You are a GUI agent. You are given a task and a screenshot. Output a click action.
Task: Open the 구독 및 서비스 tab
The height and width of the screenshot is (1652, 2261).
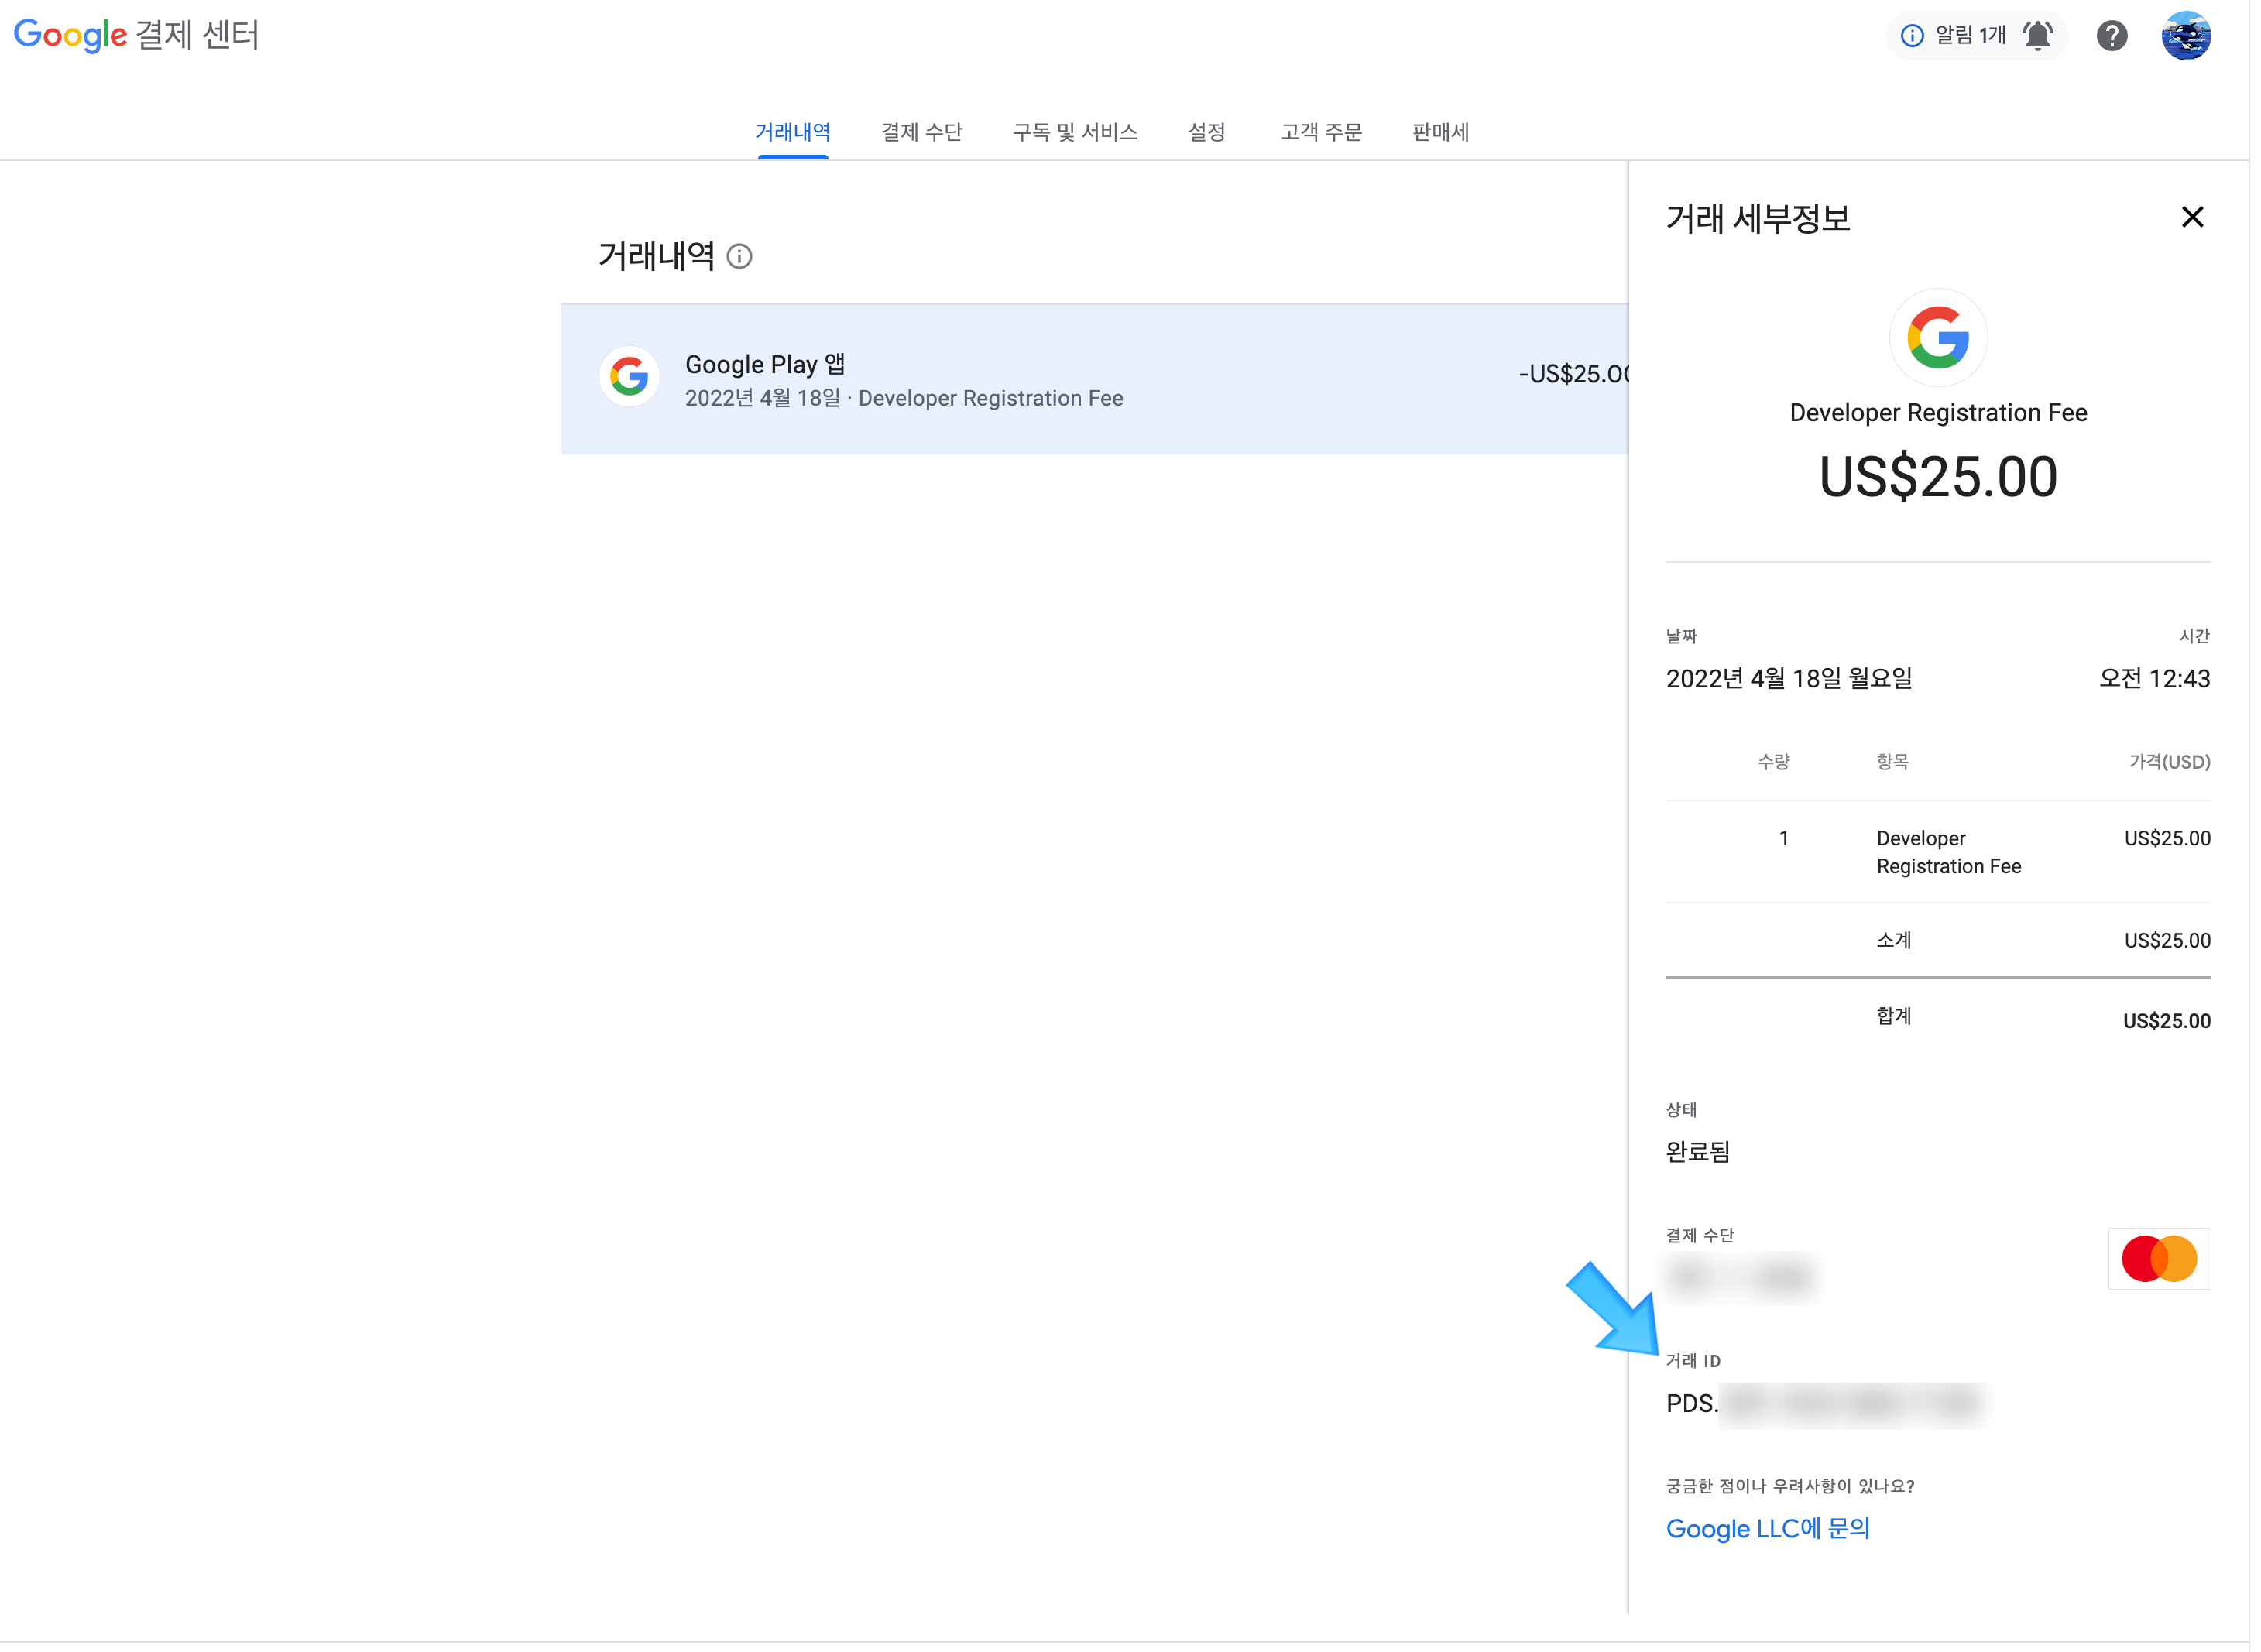click(1075, 132)
